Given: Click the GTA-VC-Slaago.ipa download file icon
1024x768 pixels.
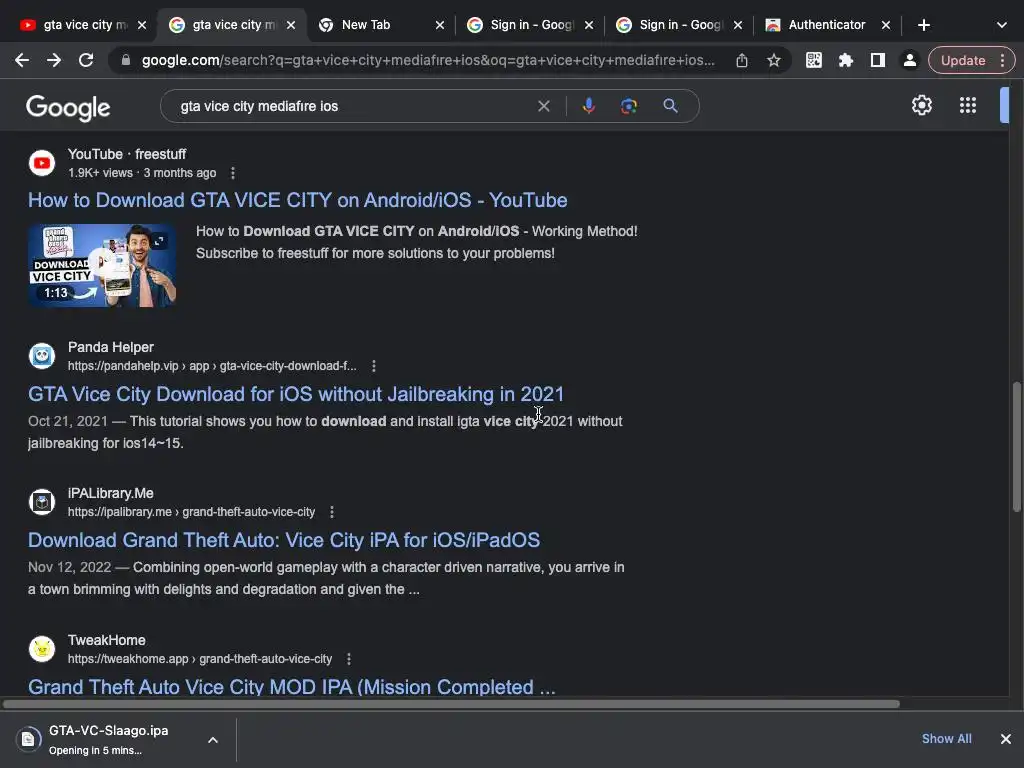Looking at the screenshot, I should (x=28, y=739).
